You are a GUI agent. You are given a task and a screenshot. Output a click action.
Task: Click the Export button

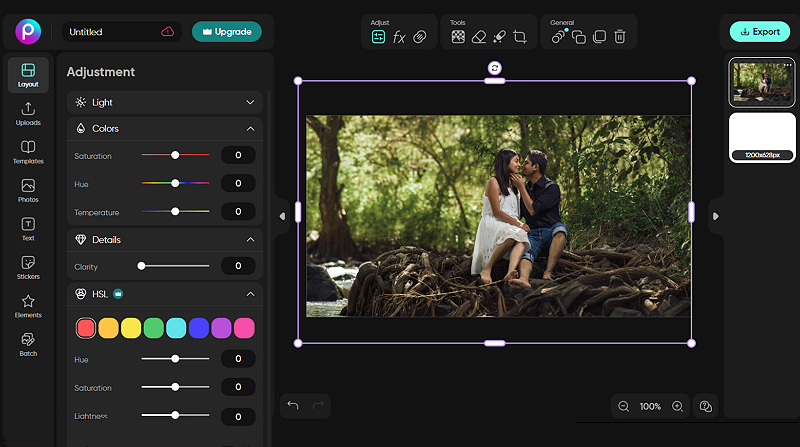click(760, 32)
